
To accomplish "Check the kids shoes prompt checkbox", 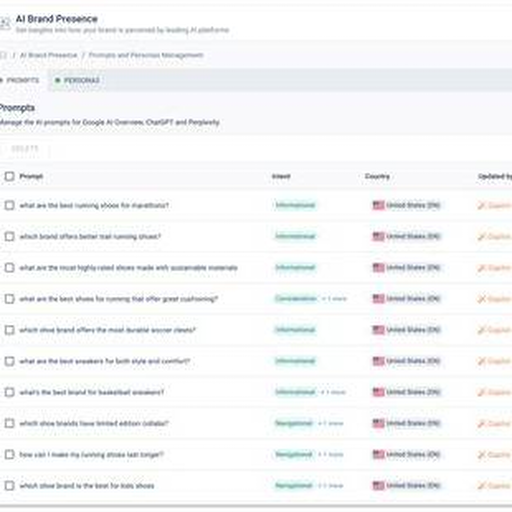I will click(x=9, y=486).
